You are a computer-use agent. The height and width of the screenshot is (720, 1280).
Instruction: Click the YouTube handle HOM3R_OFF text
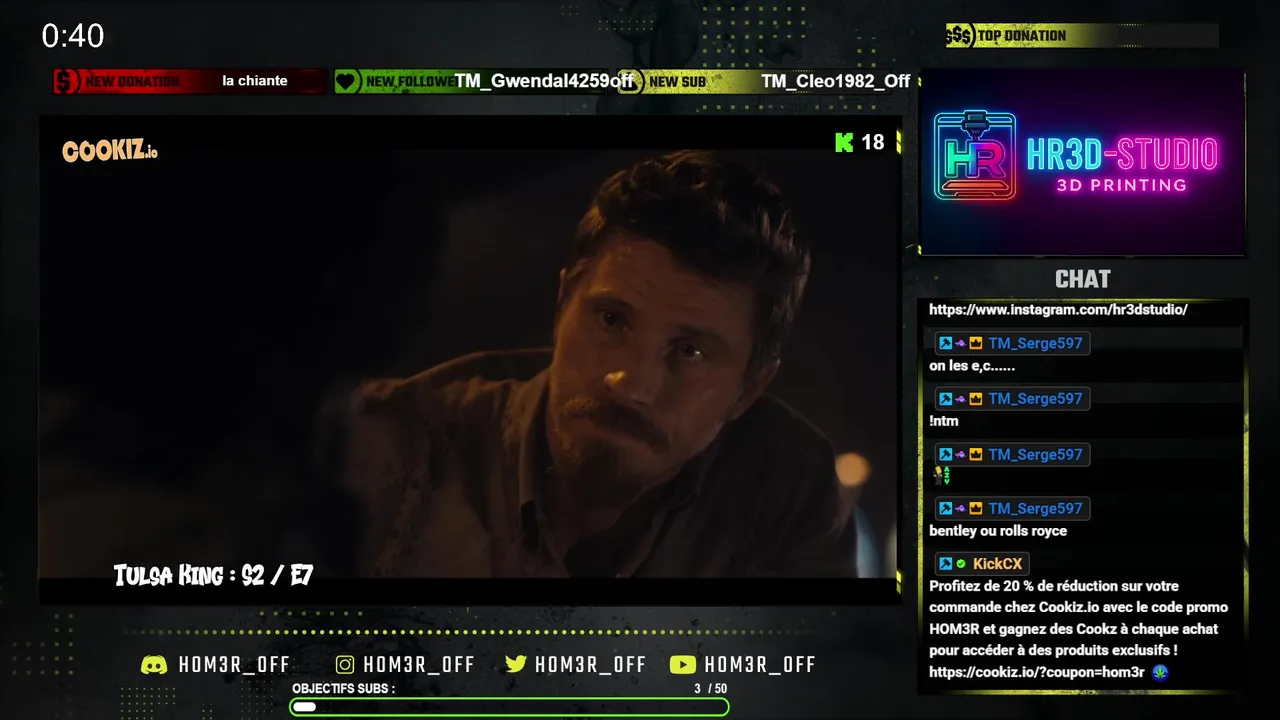760,665
